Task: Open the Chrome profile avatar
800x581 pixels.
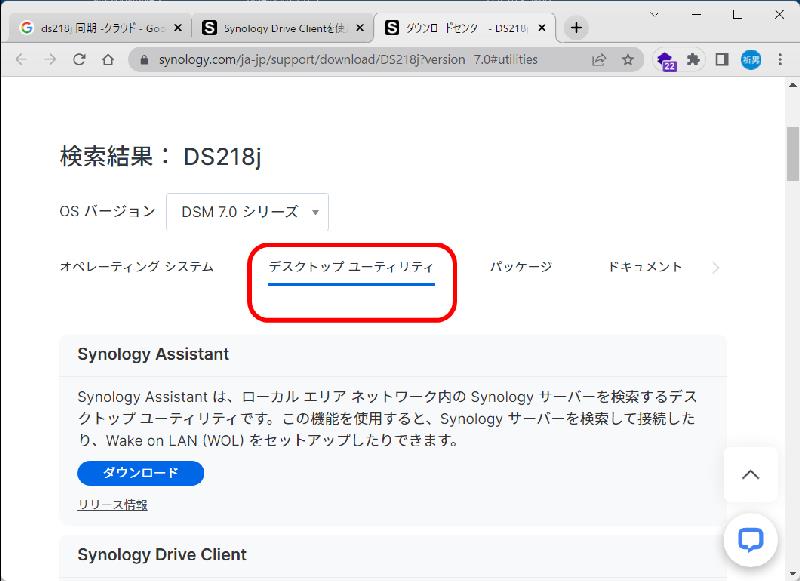Action: click(751, 60)
